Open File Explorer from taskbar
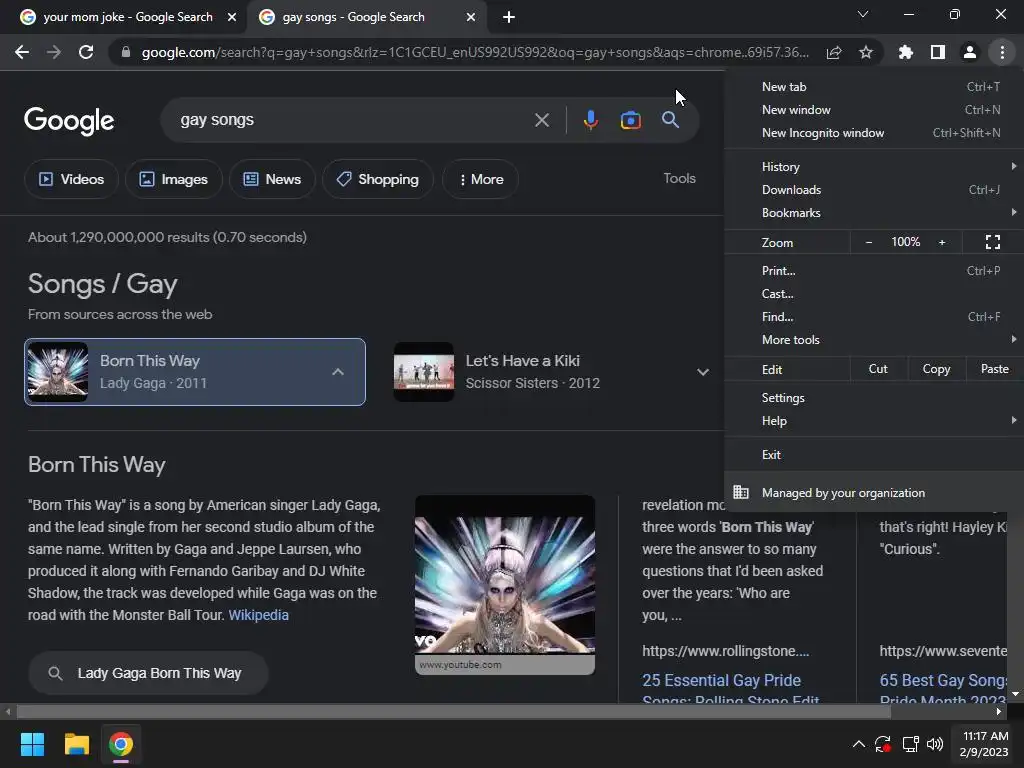Viewport: 1024px width, 768px height. point(76,744)
